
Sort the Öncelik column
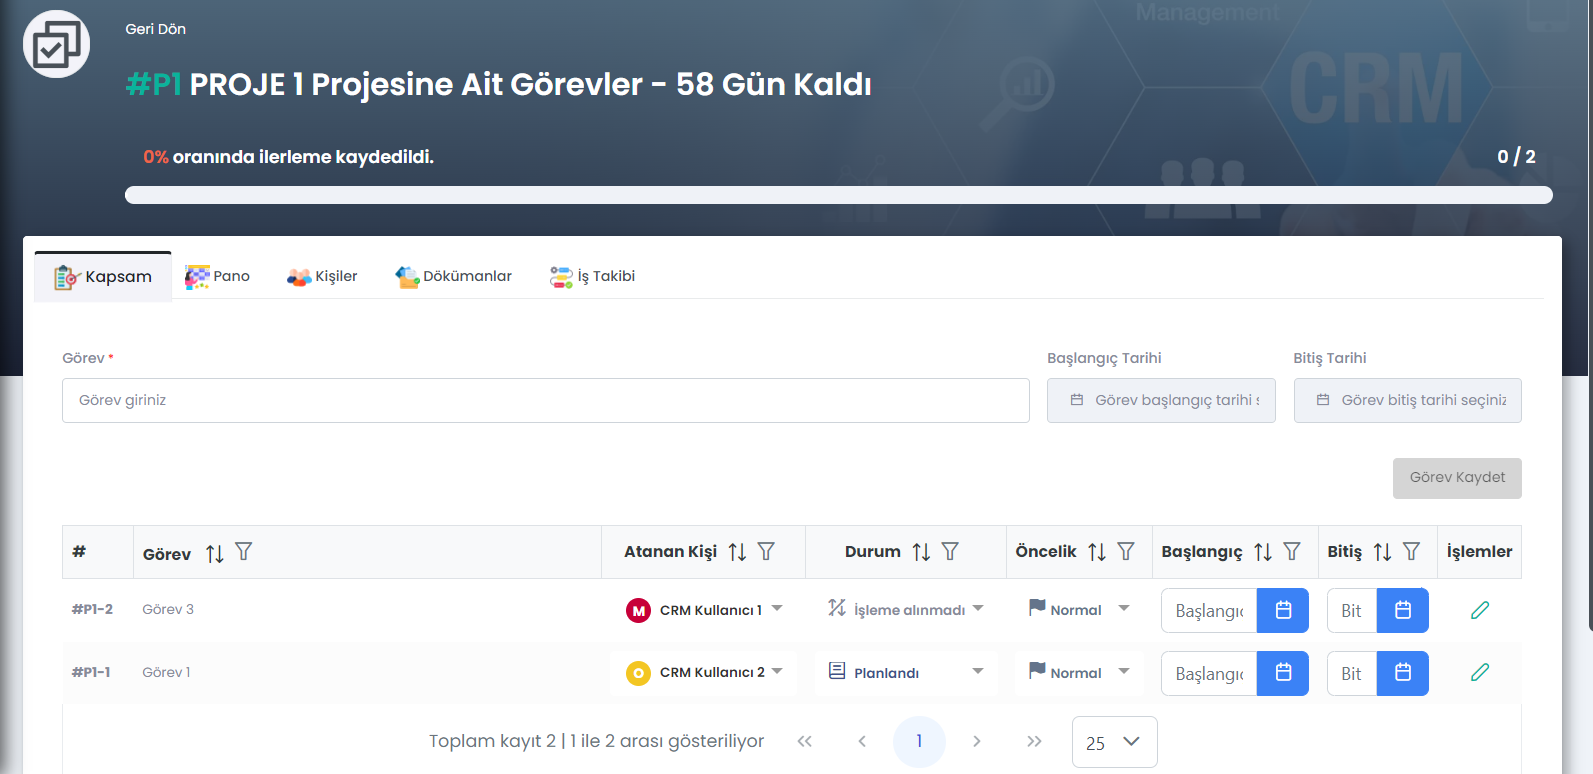[1097, 552]
